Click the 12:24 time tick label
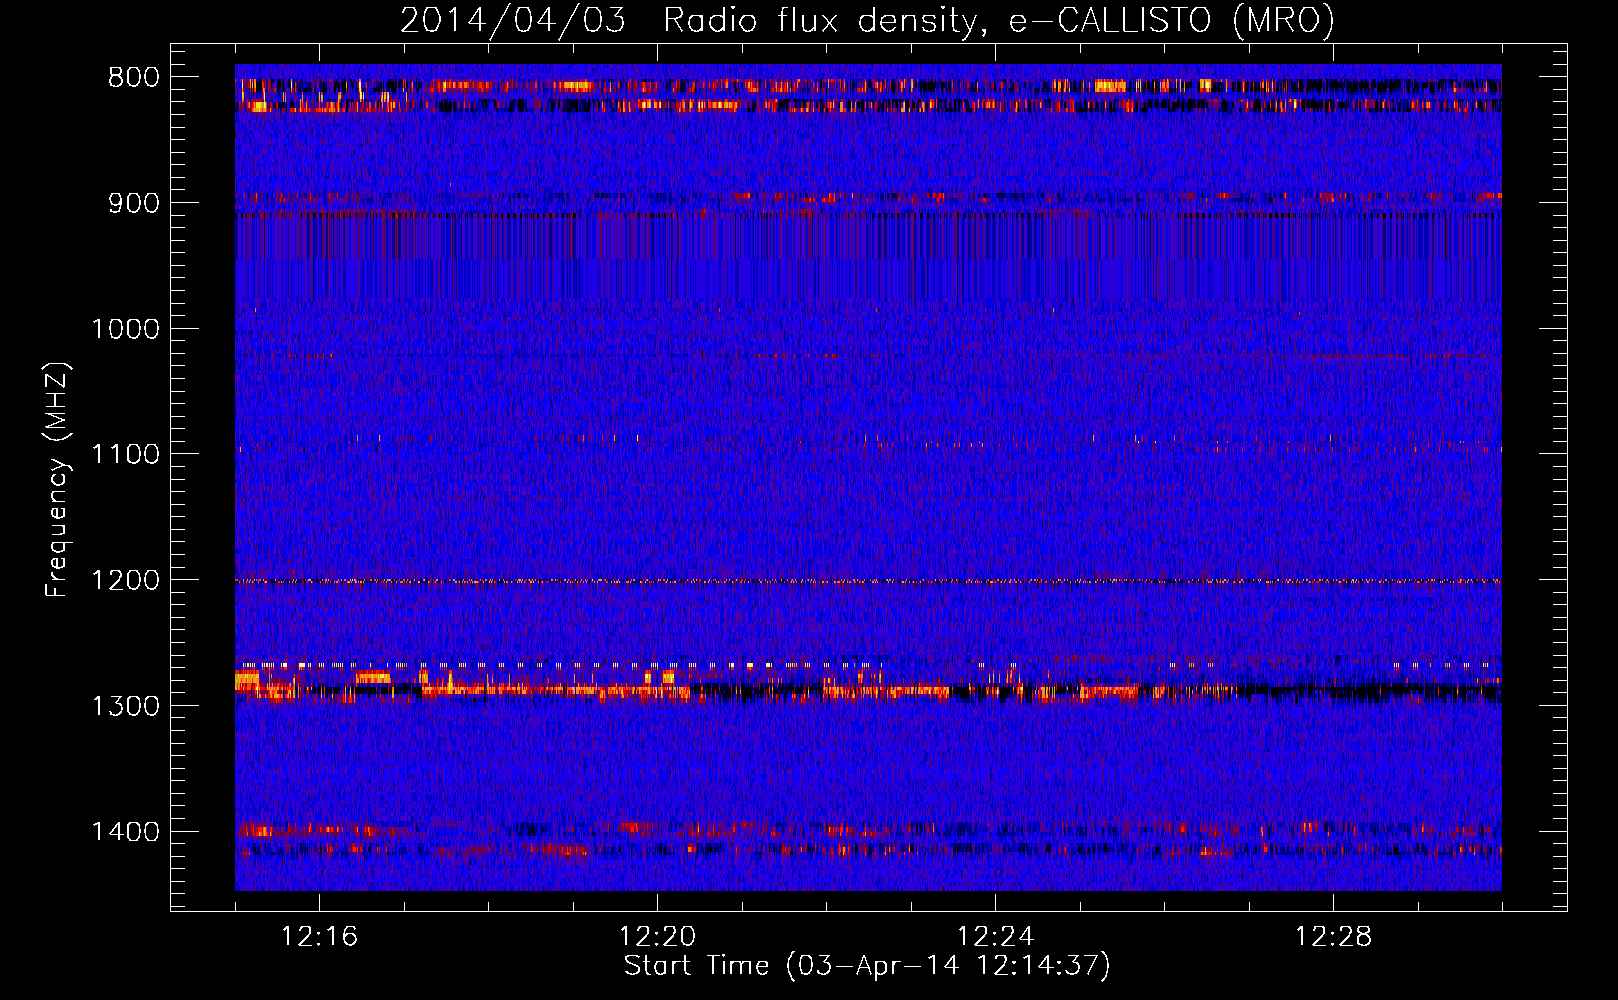1618x1000 pixels. tap(995, 937)
